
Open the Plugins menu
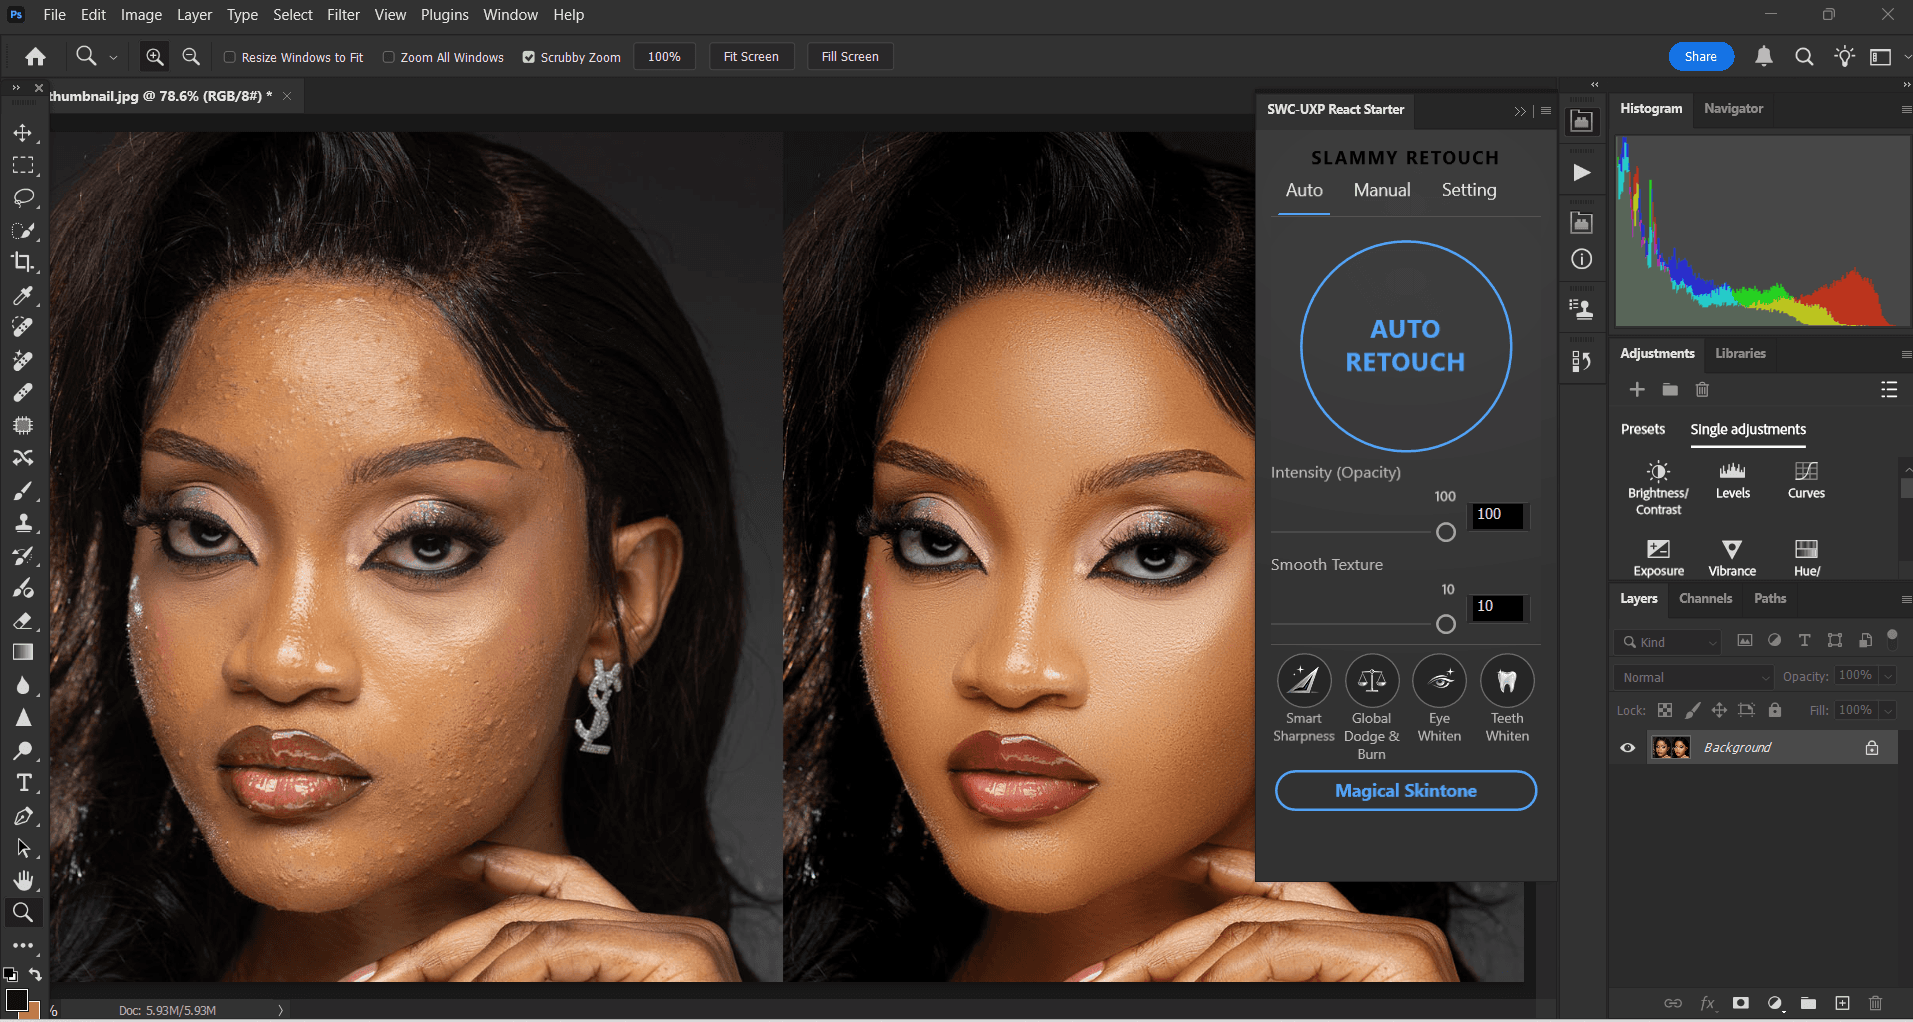[444, 15]
